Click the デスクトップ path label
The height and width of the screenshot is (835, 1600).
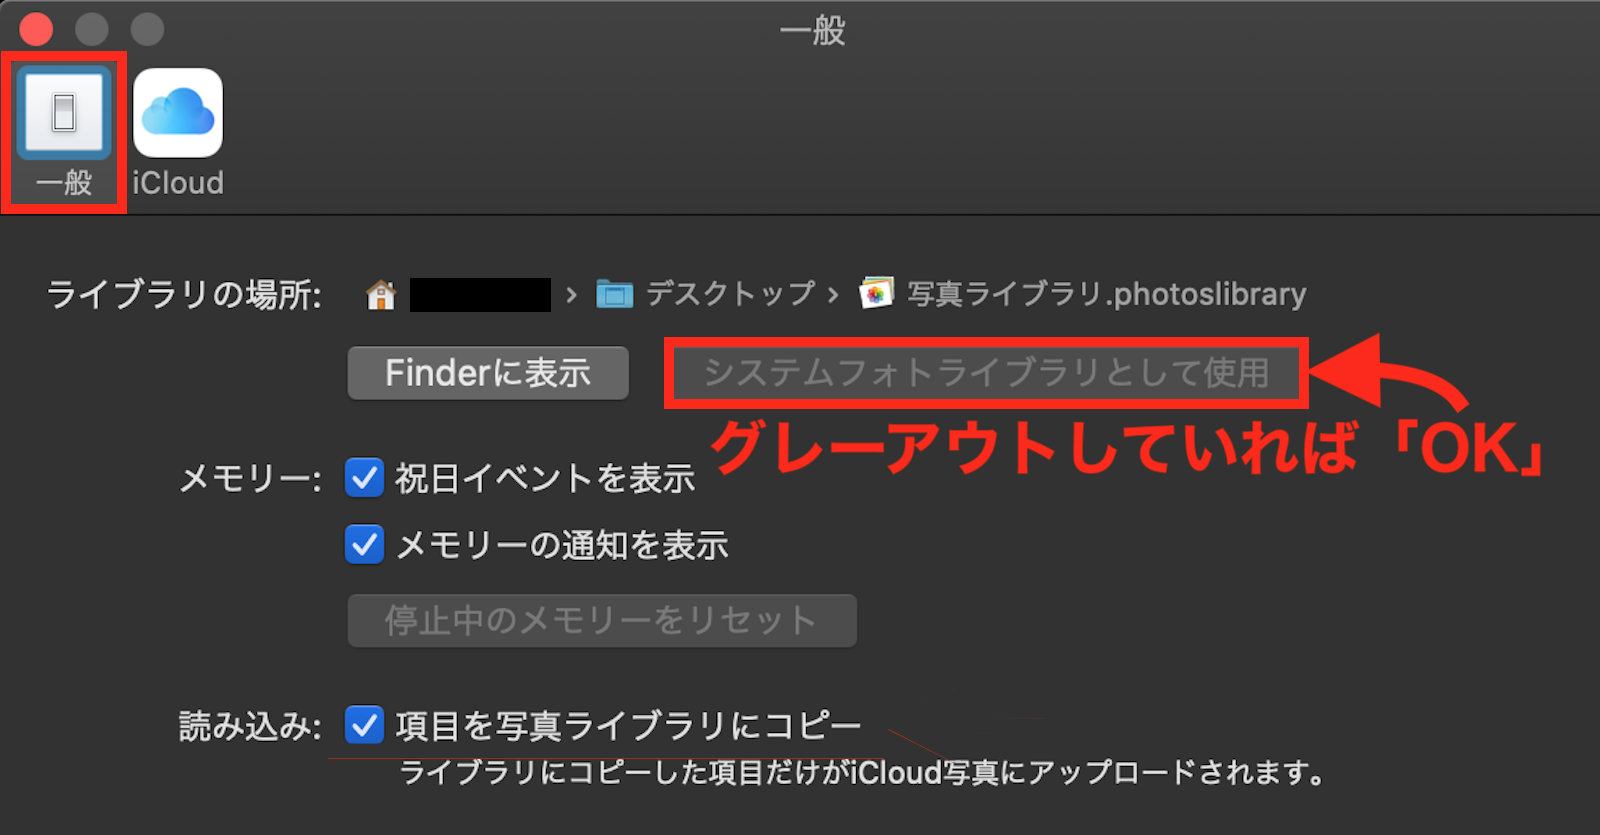(730, 294)
